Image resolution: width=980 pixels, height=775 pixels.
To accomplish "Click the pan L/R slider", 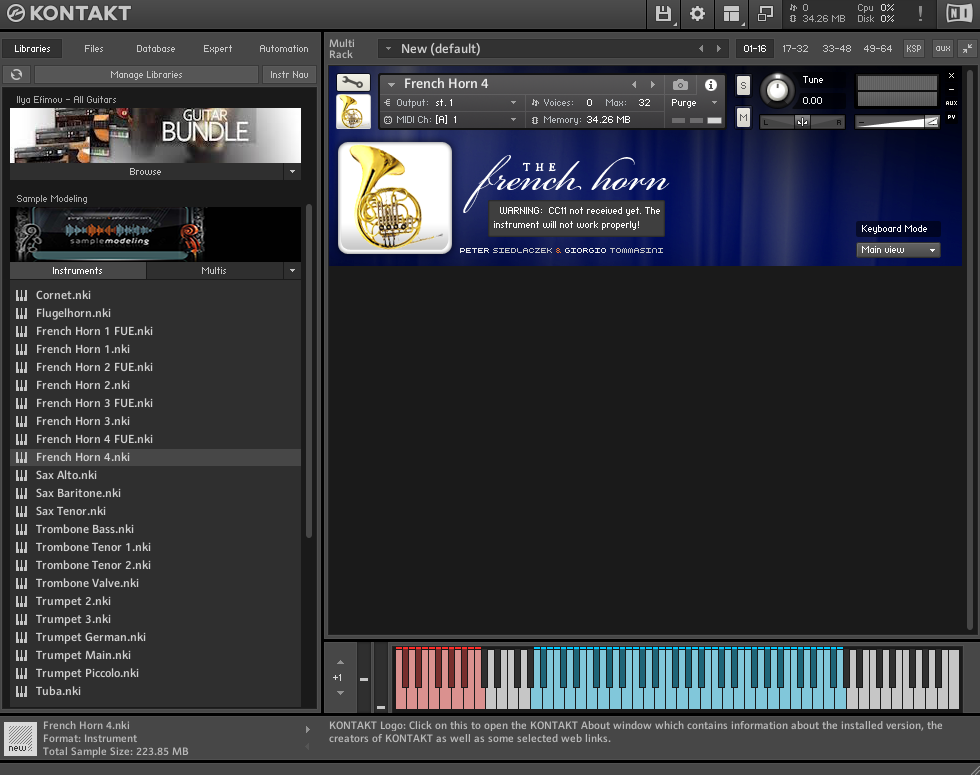I will pos(802,122).
